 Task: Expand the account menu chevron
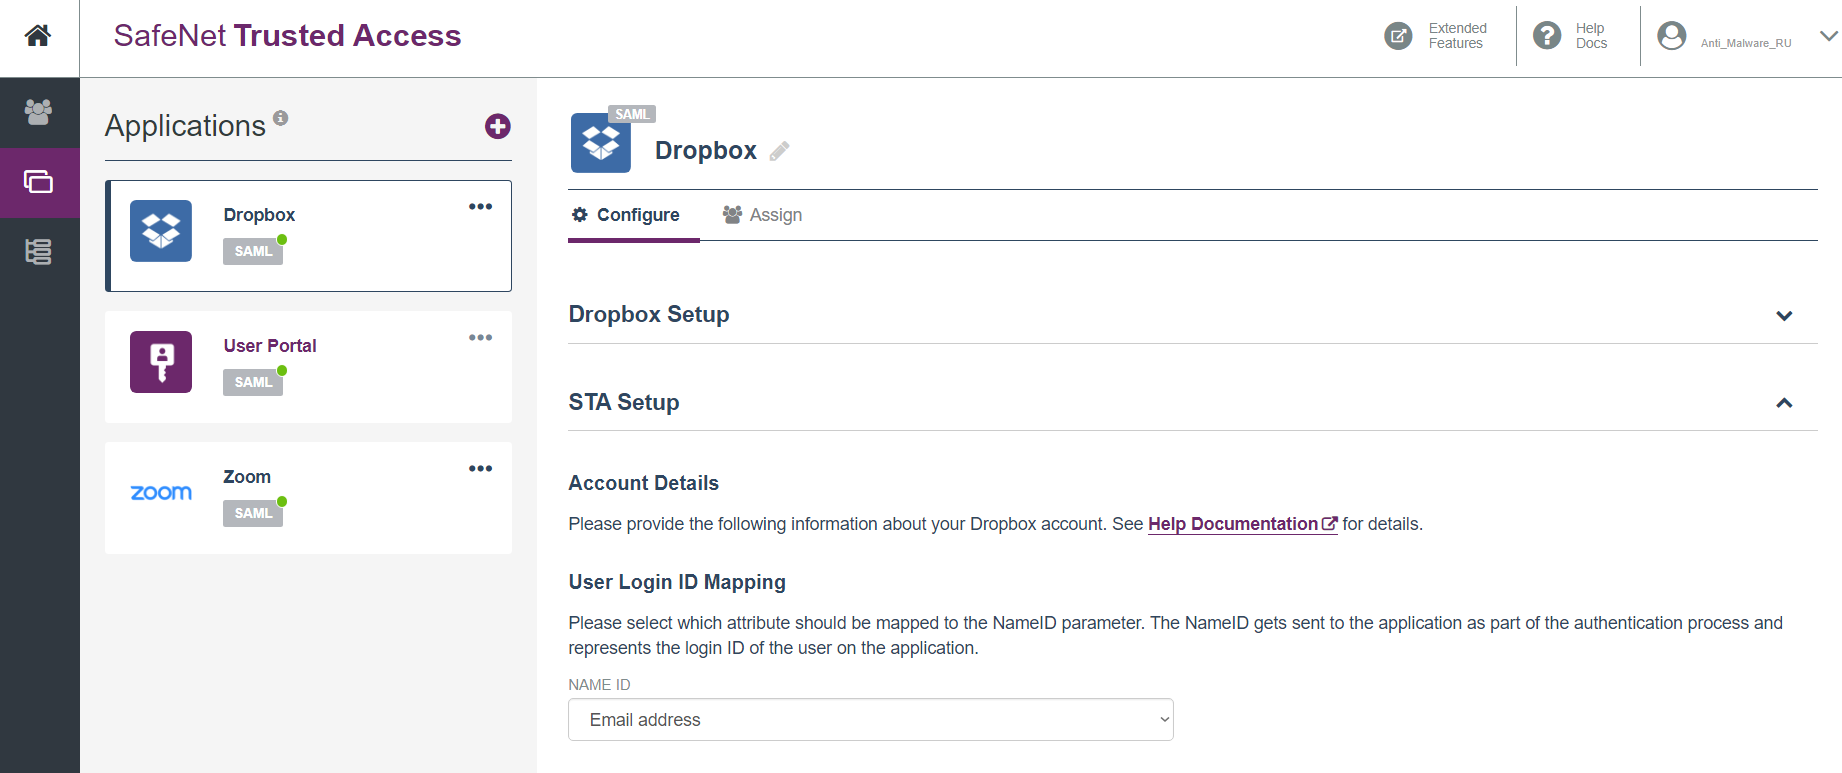click(1829, 36)
